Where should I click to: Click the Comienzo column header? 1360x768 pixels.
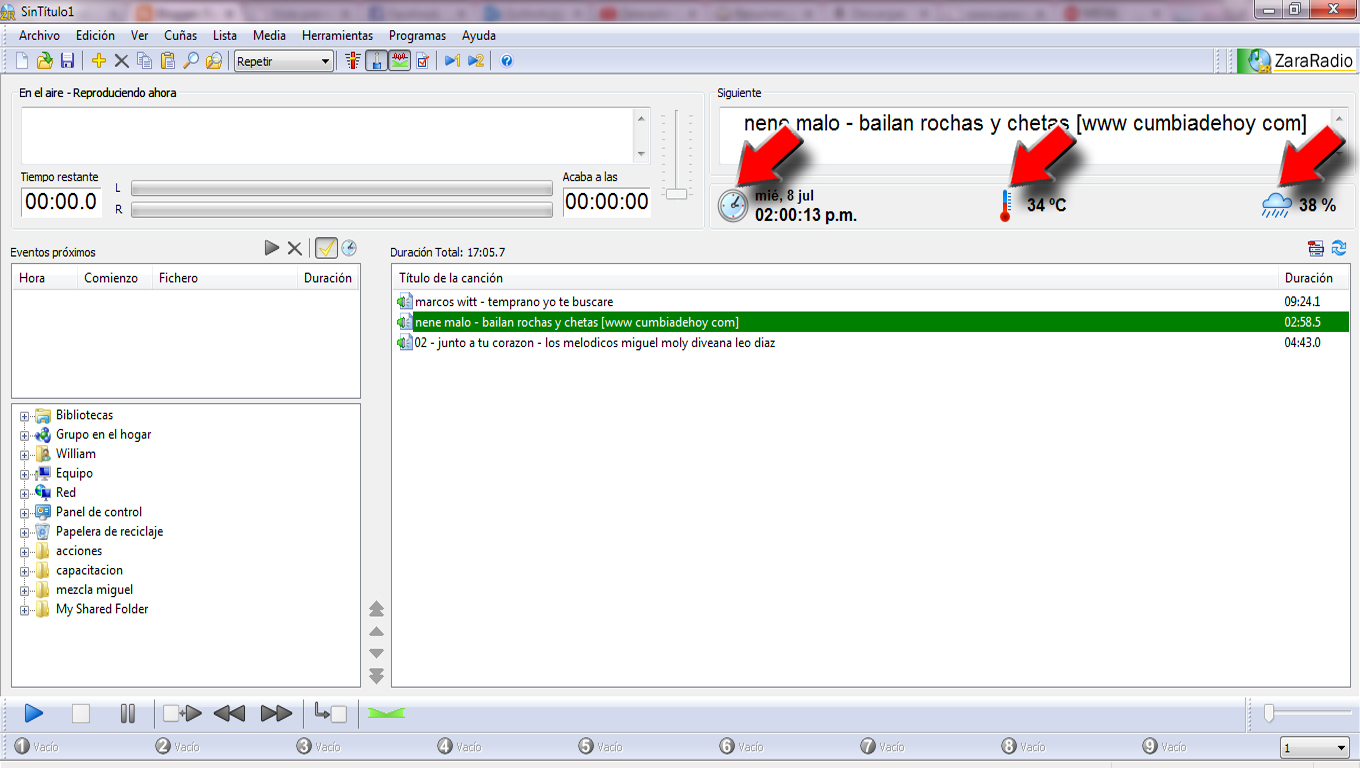(x=114, y=278)
